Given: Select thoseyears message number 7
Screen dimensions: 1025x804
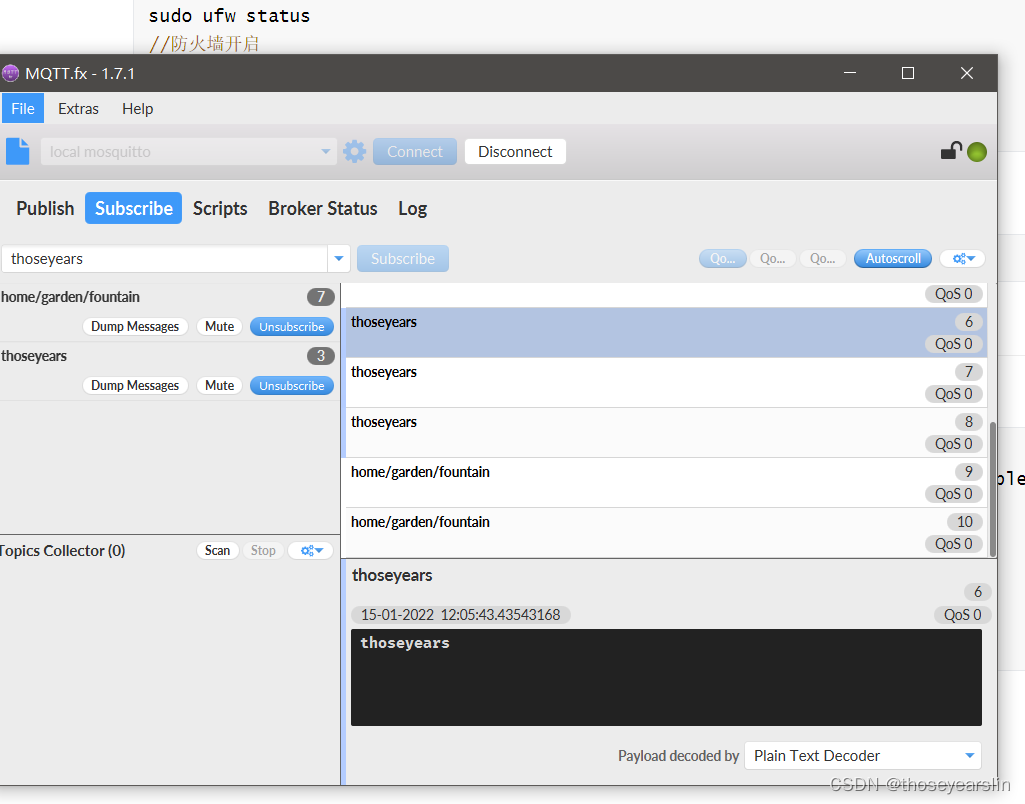Looking at the screenshot, I should pyautogui.click(x=665, y=383).
